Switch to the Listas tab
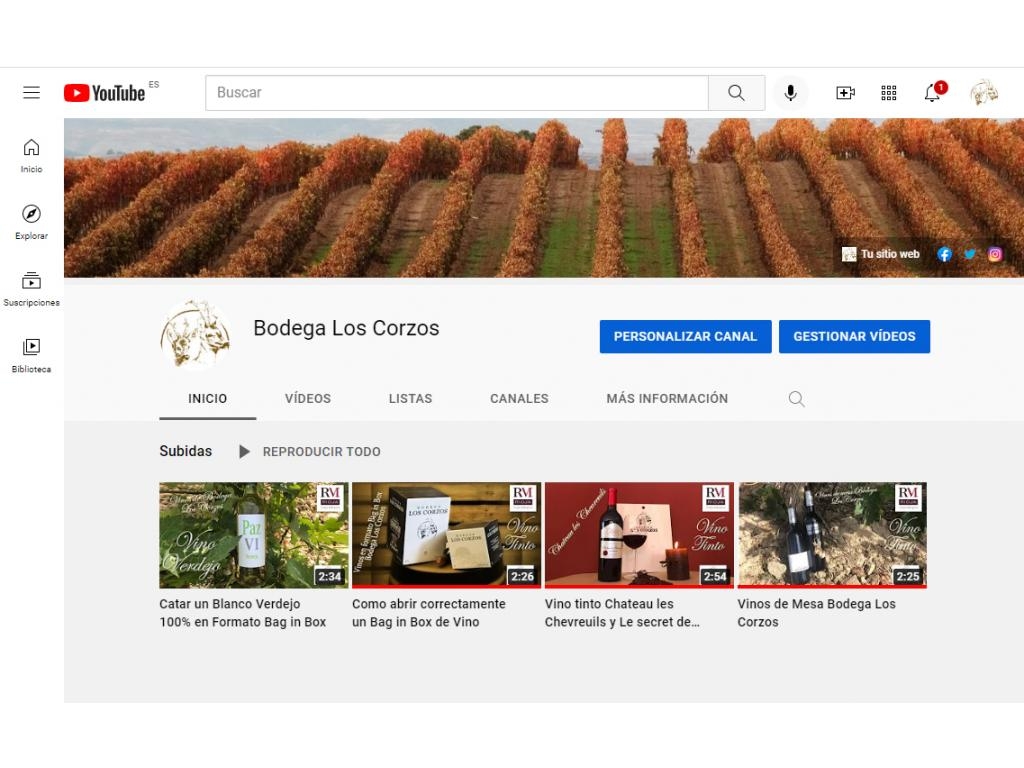Screen dimensions: 1024x768 point(410,398)
